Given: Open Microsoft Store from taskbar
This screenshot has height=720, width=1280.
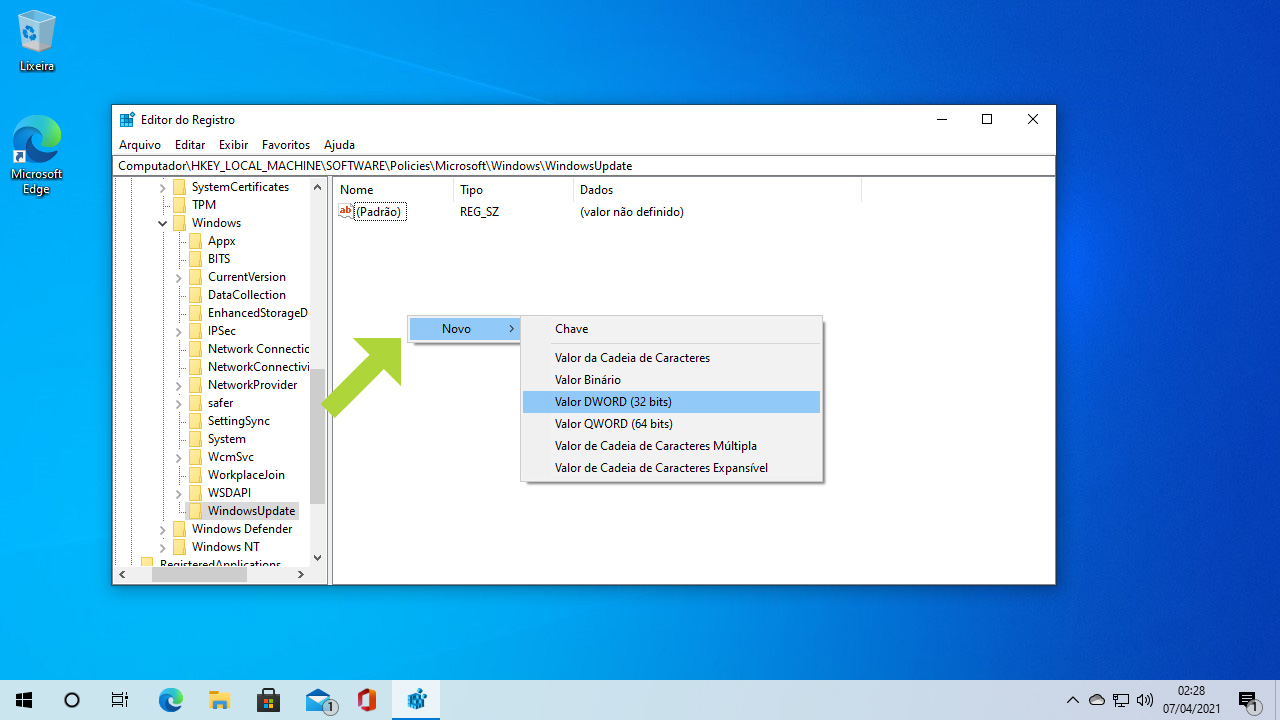Looking at the screenshot, I should [268, 700].
